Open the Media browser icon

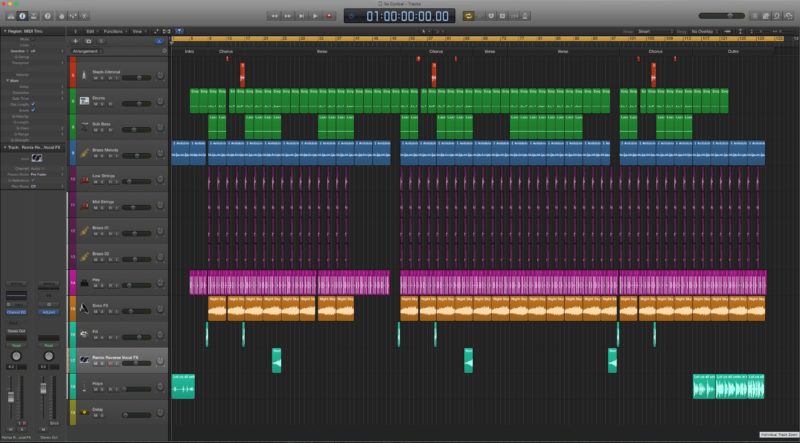pos(789,16)
